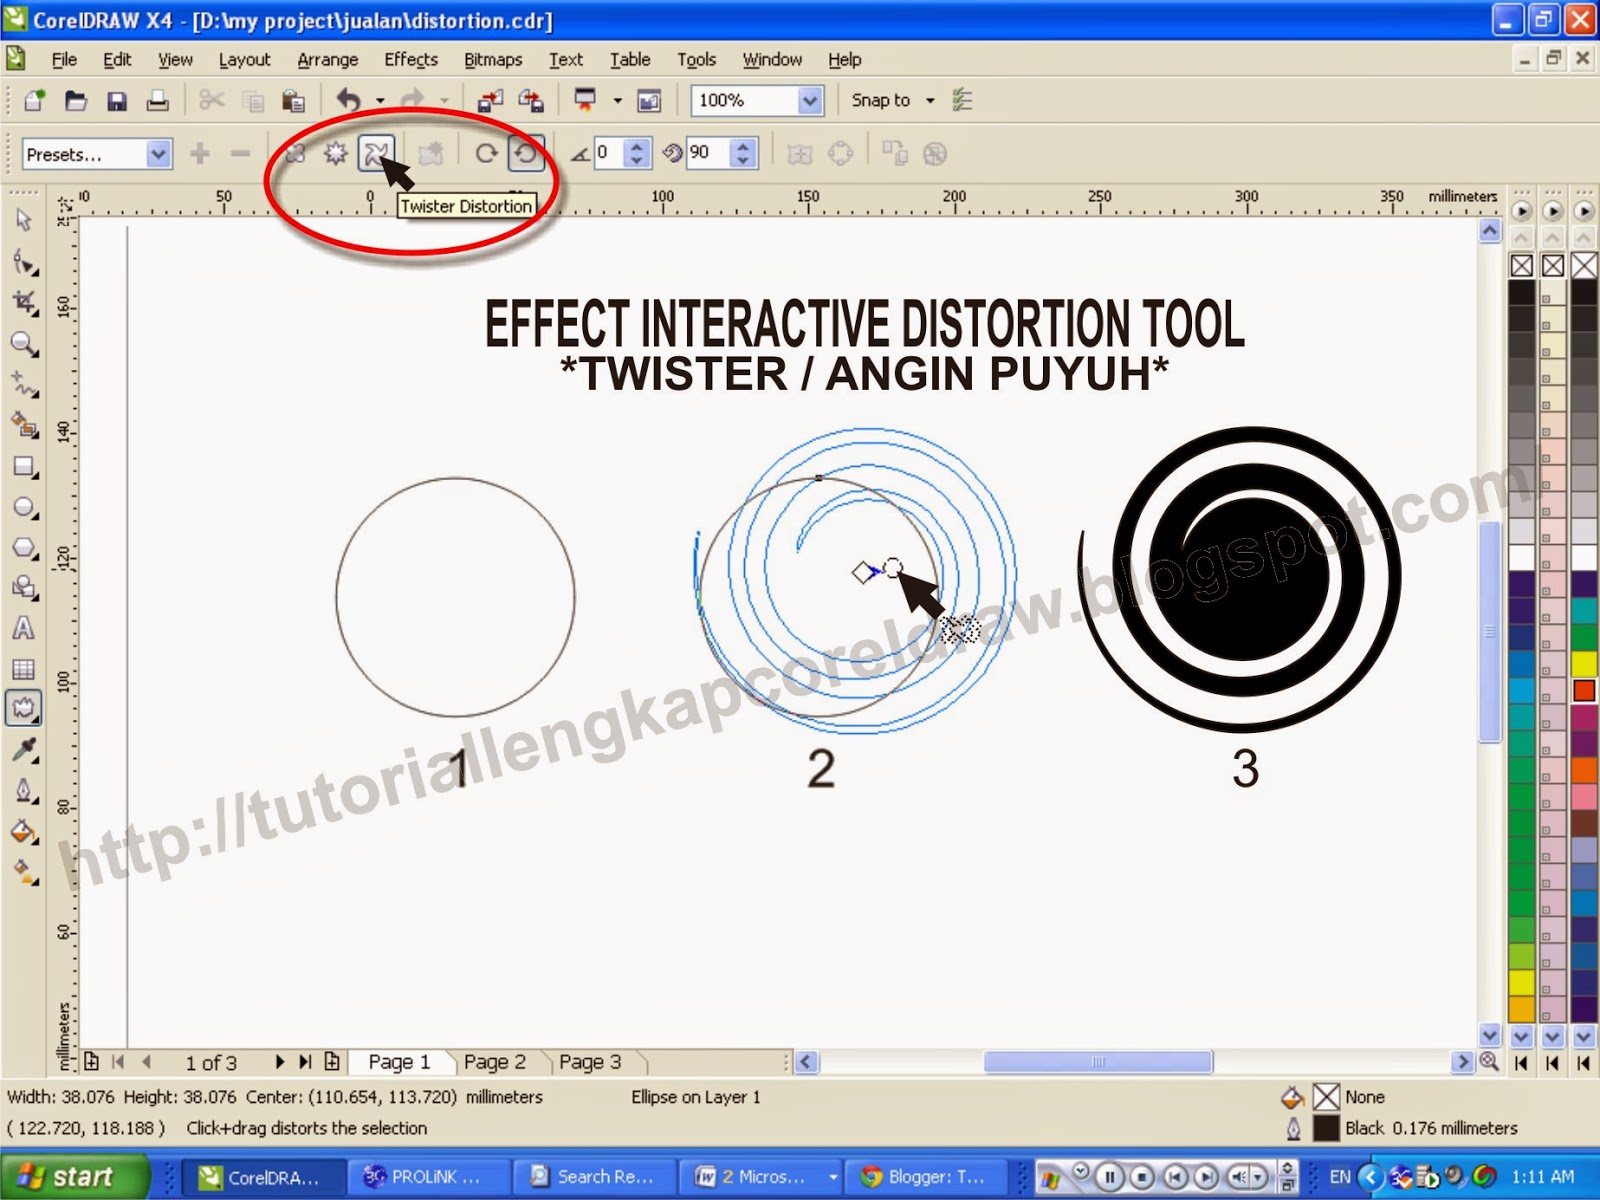Add a new distortion preset with plus button
This screenshot has width=1600, height=1200.
click(200, 153)
